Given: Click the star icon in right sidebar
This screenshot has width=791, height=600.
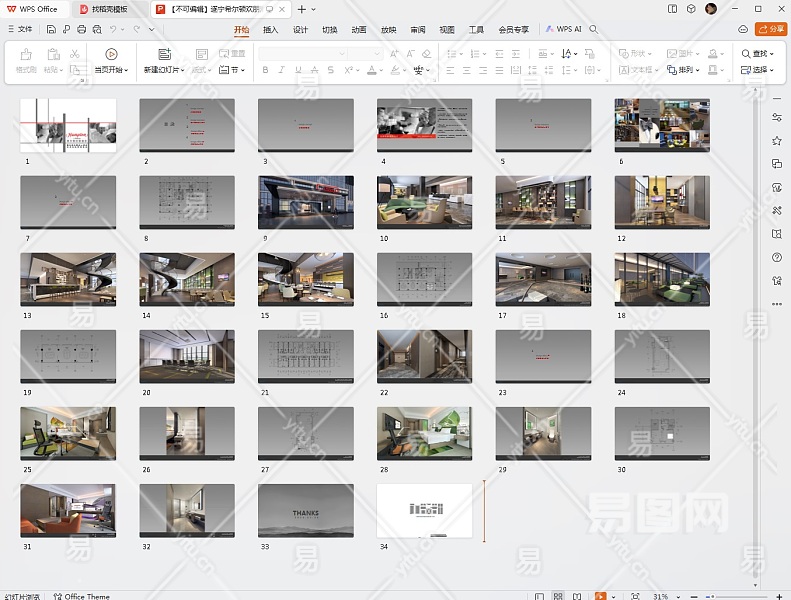Looking at the screenshot, I should 777,141.
